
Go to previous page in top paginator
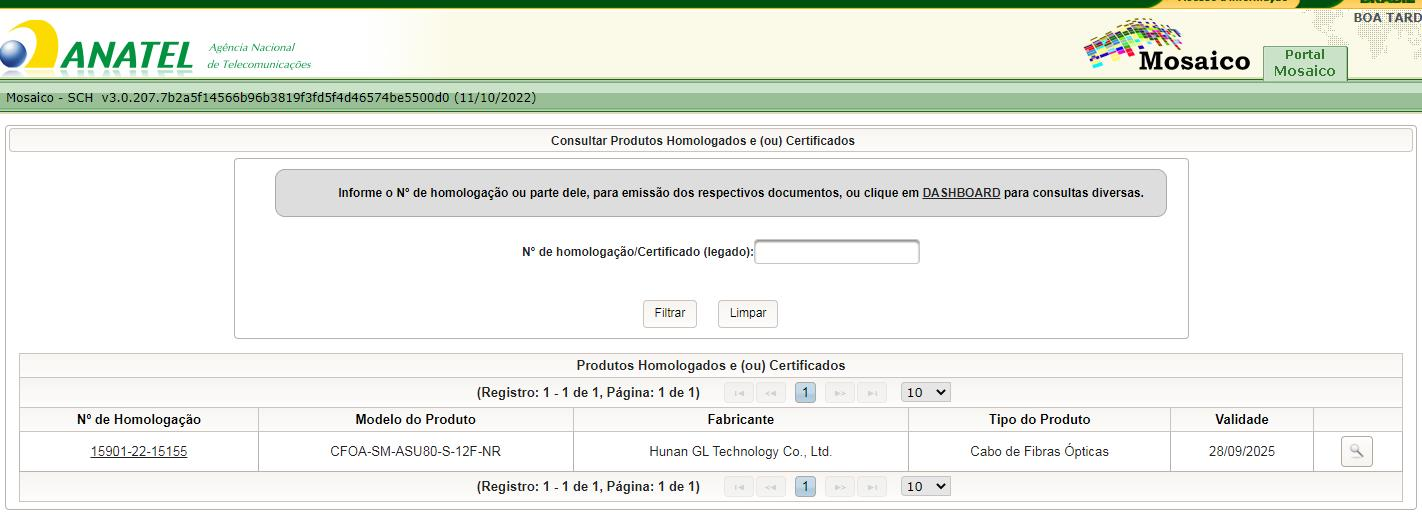point(771,393)
